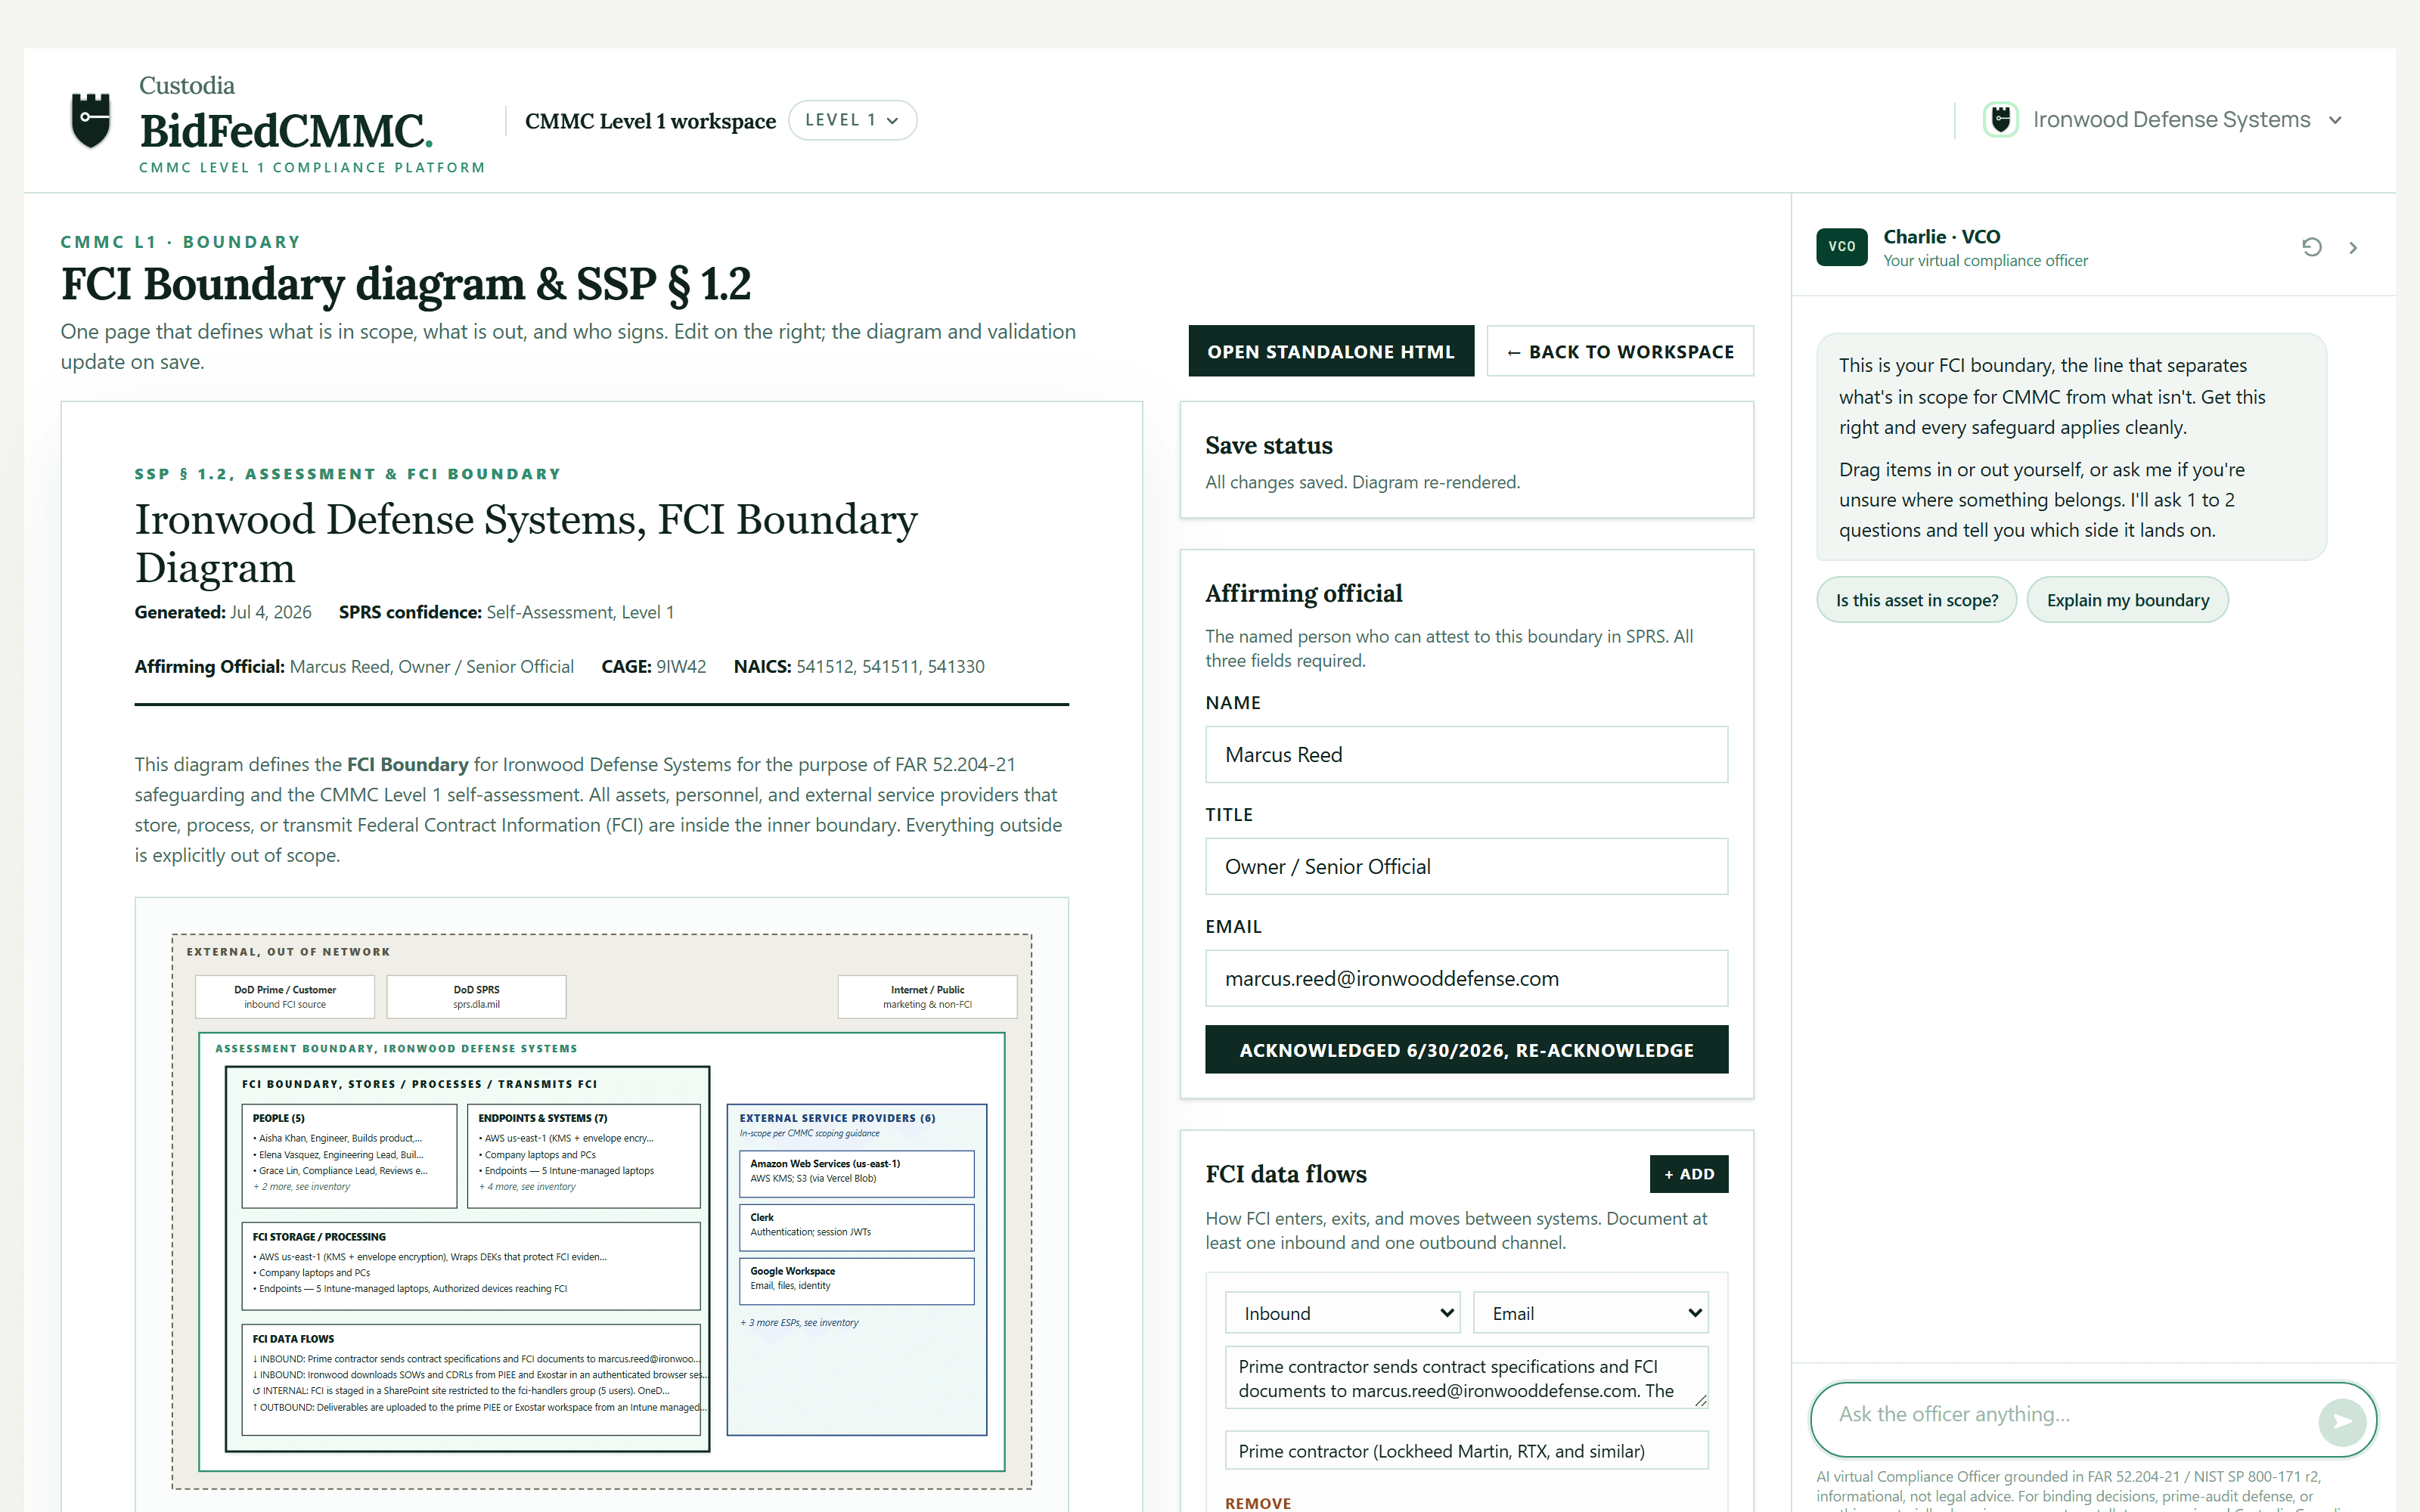2420x1512 pixels.
Task: Remove the inbound email data flow
Action: [1258, 1503]
